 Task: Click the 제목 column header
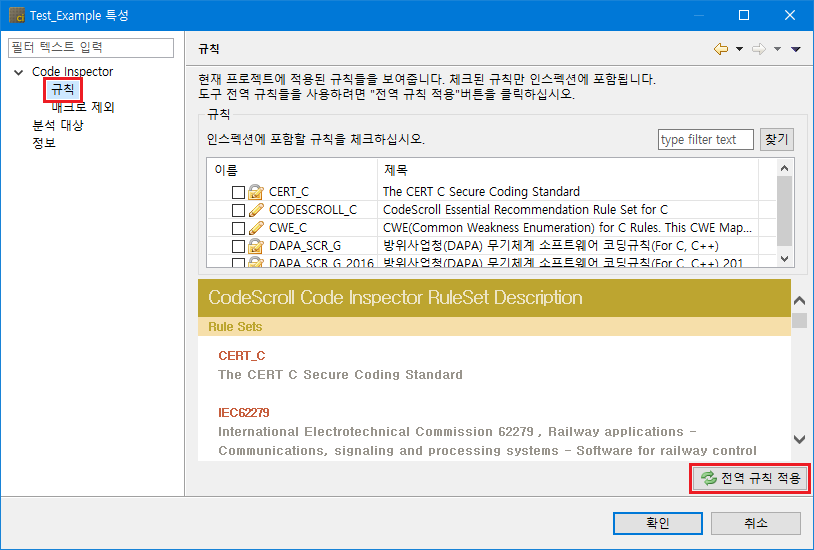[568, 170]
